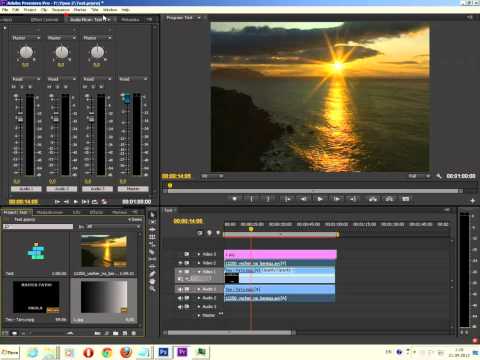The image size is (480, 360).
Task: Click the Audio 3 volume fader
Action: coord(91,118)
